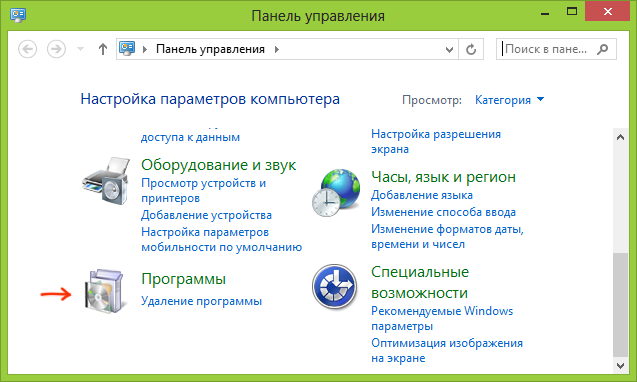This screenshot has width=637, height=382.
Task: Click the доступа к данным link
Action: [x=191, y=137]
